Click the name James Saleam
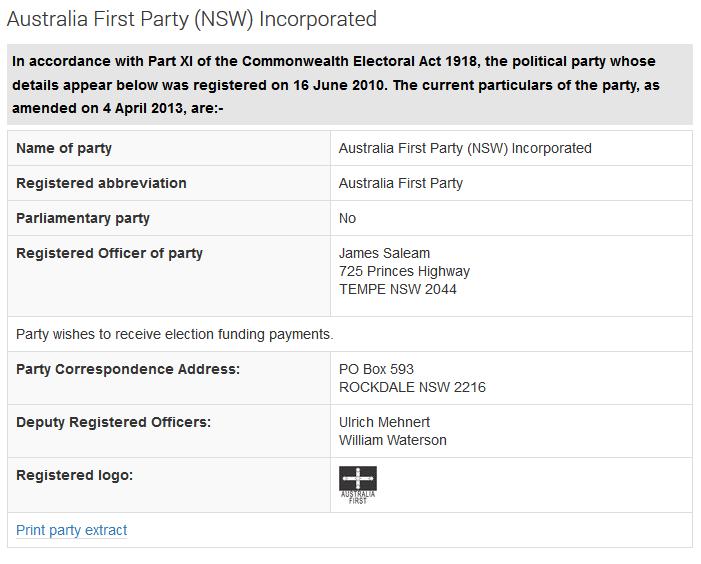The height and width of the screenshot is (564, 701). (385, 253)
